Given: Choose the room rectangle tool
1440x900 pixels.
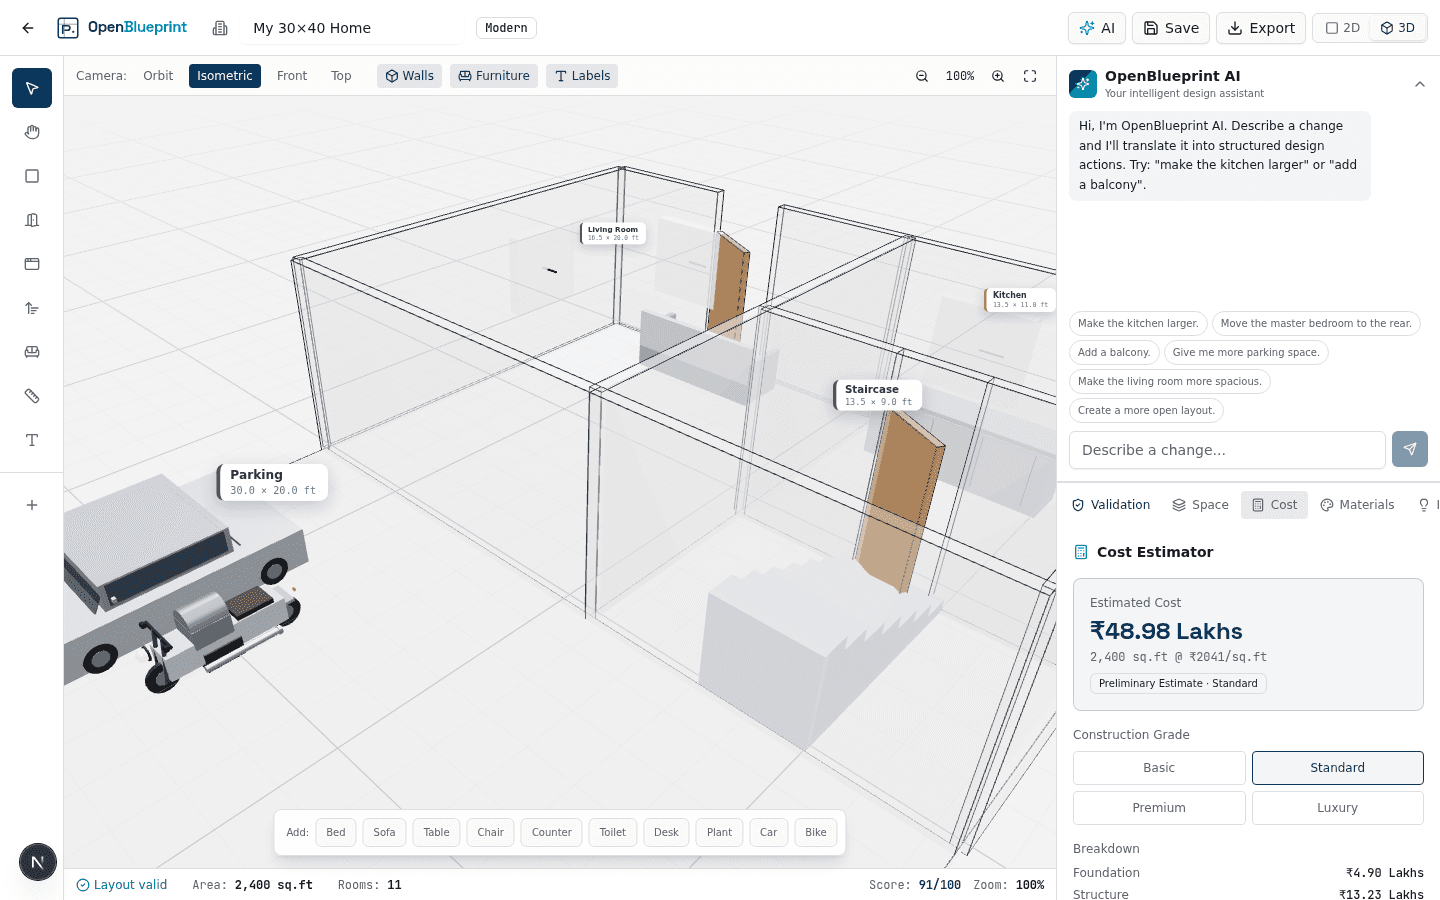Looking at the screenshot, I should [x=32, y=176].
